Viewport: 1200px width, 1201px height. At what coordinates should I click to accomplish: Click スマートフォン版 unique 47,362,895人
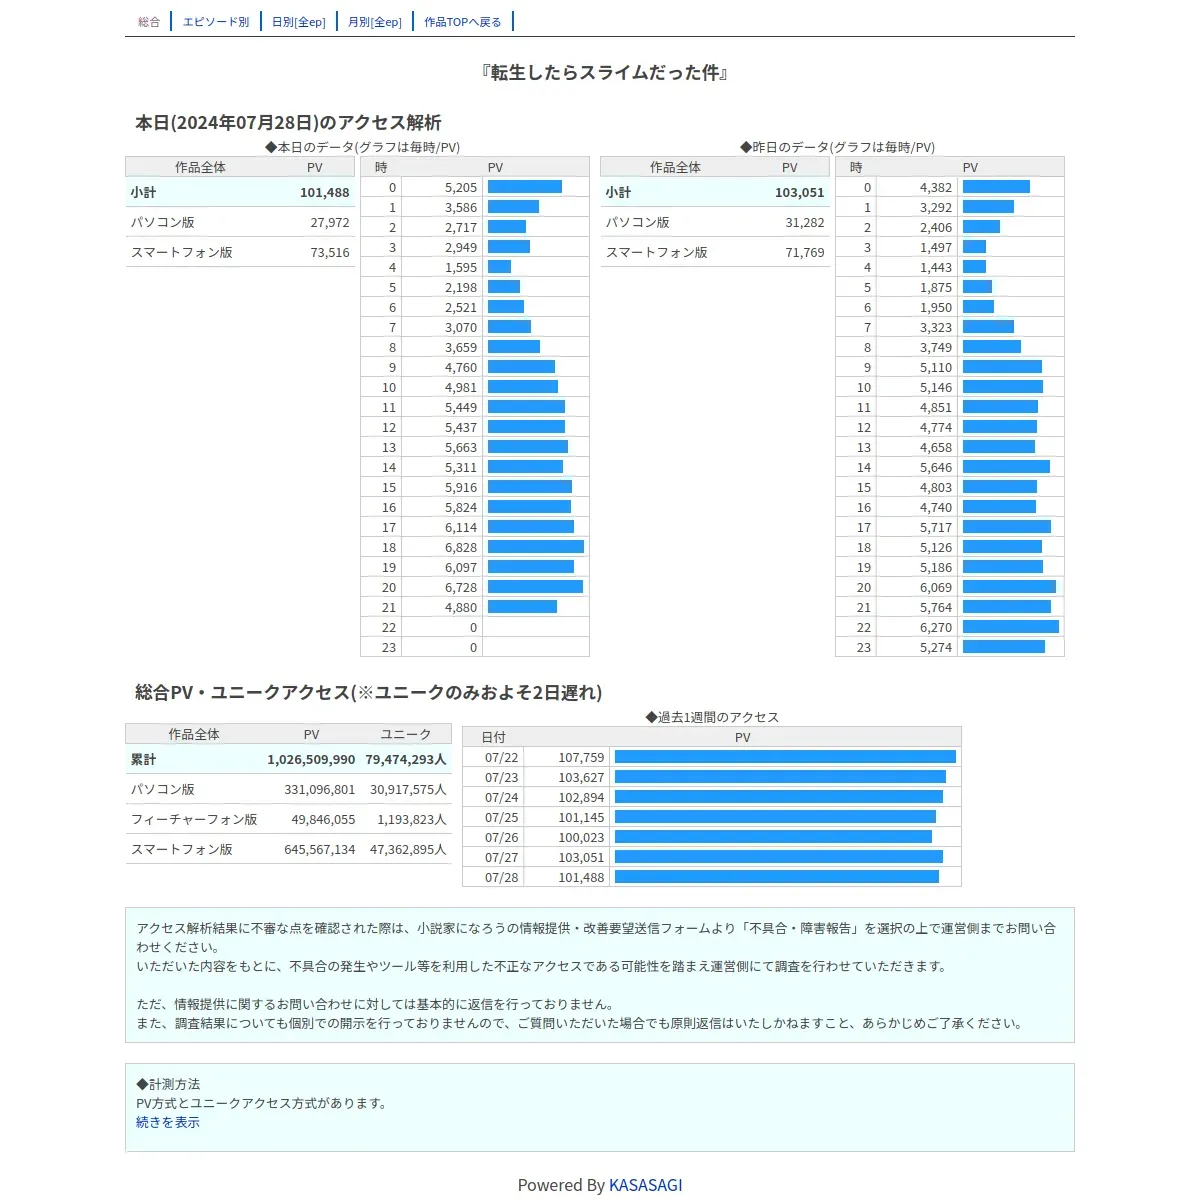pos(408,849)
